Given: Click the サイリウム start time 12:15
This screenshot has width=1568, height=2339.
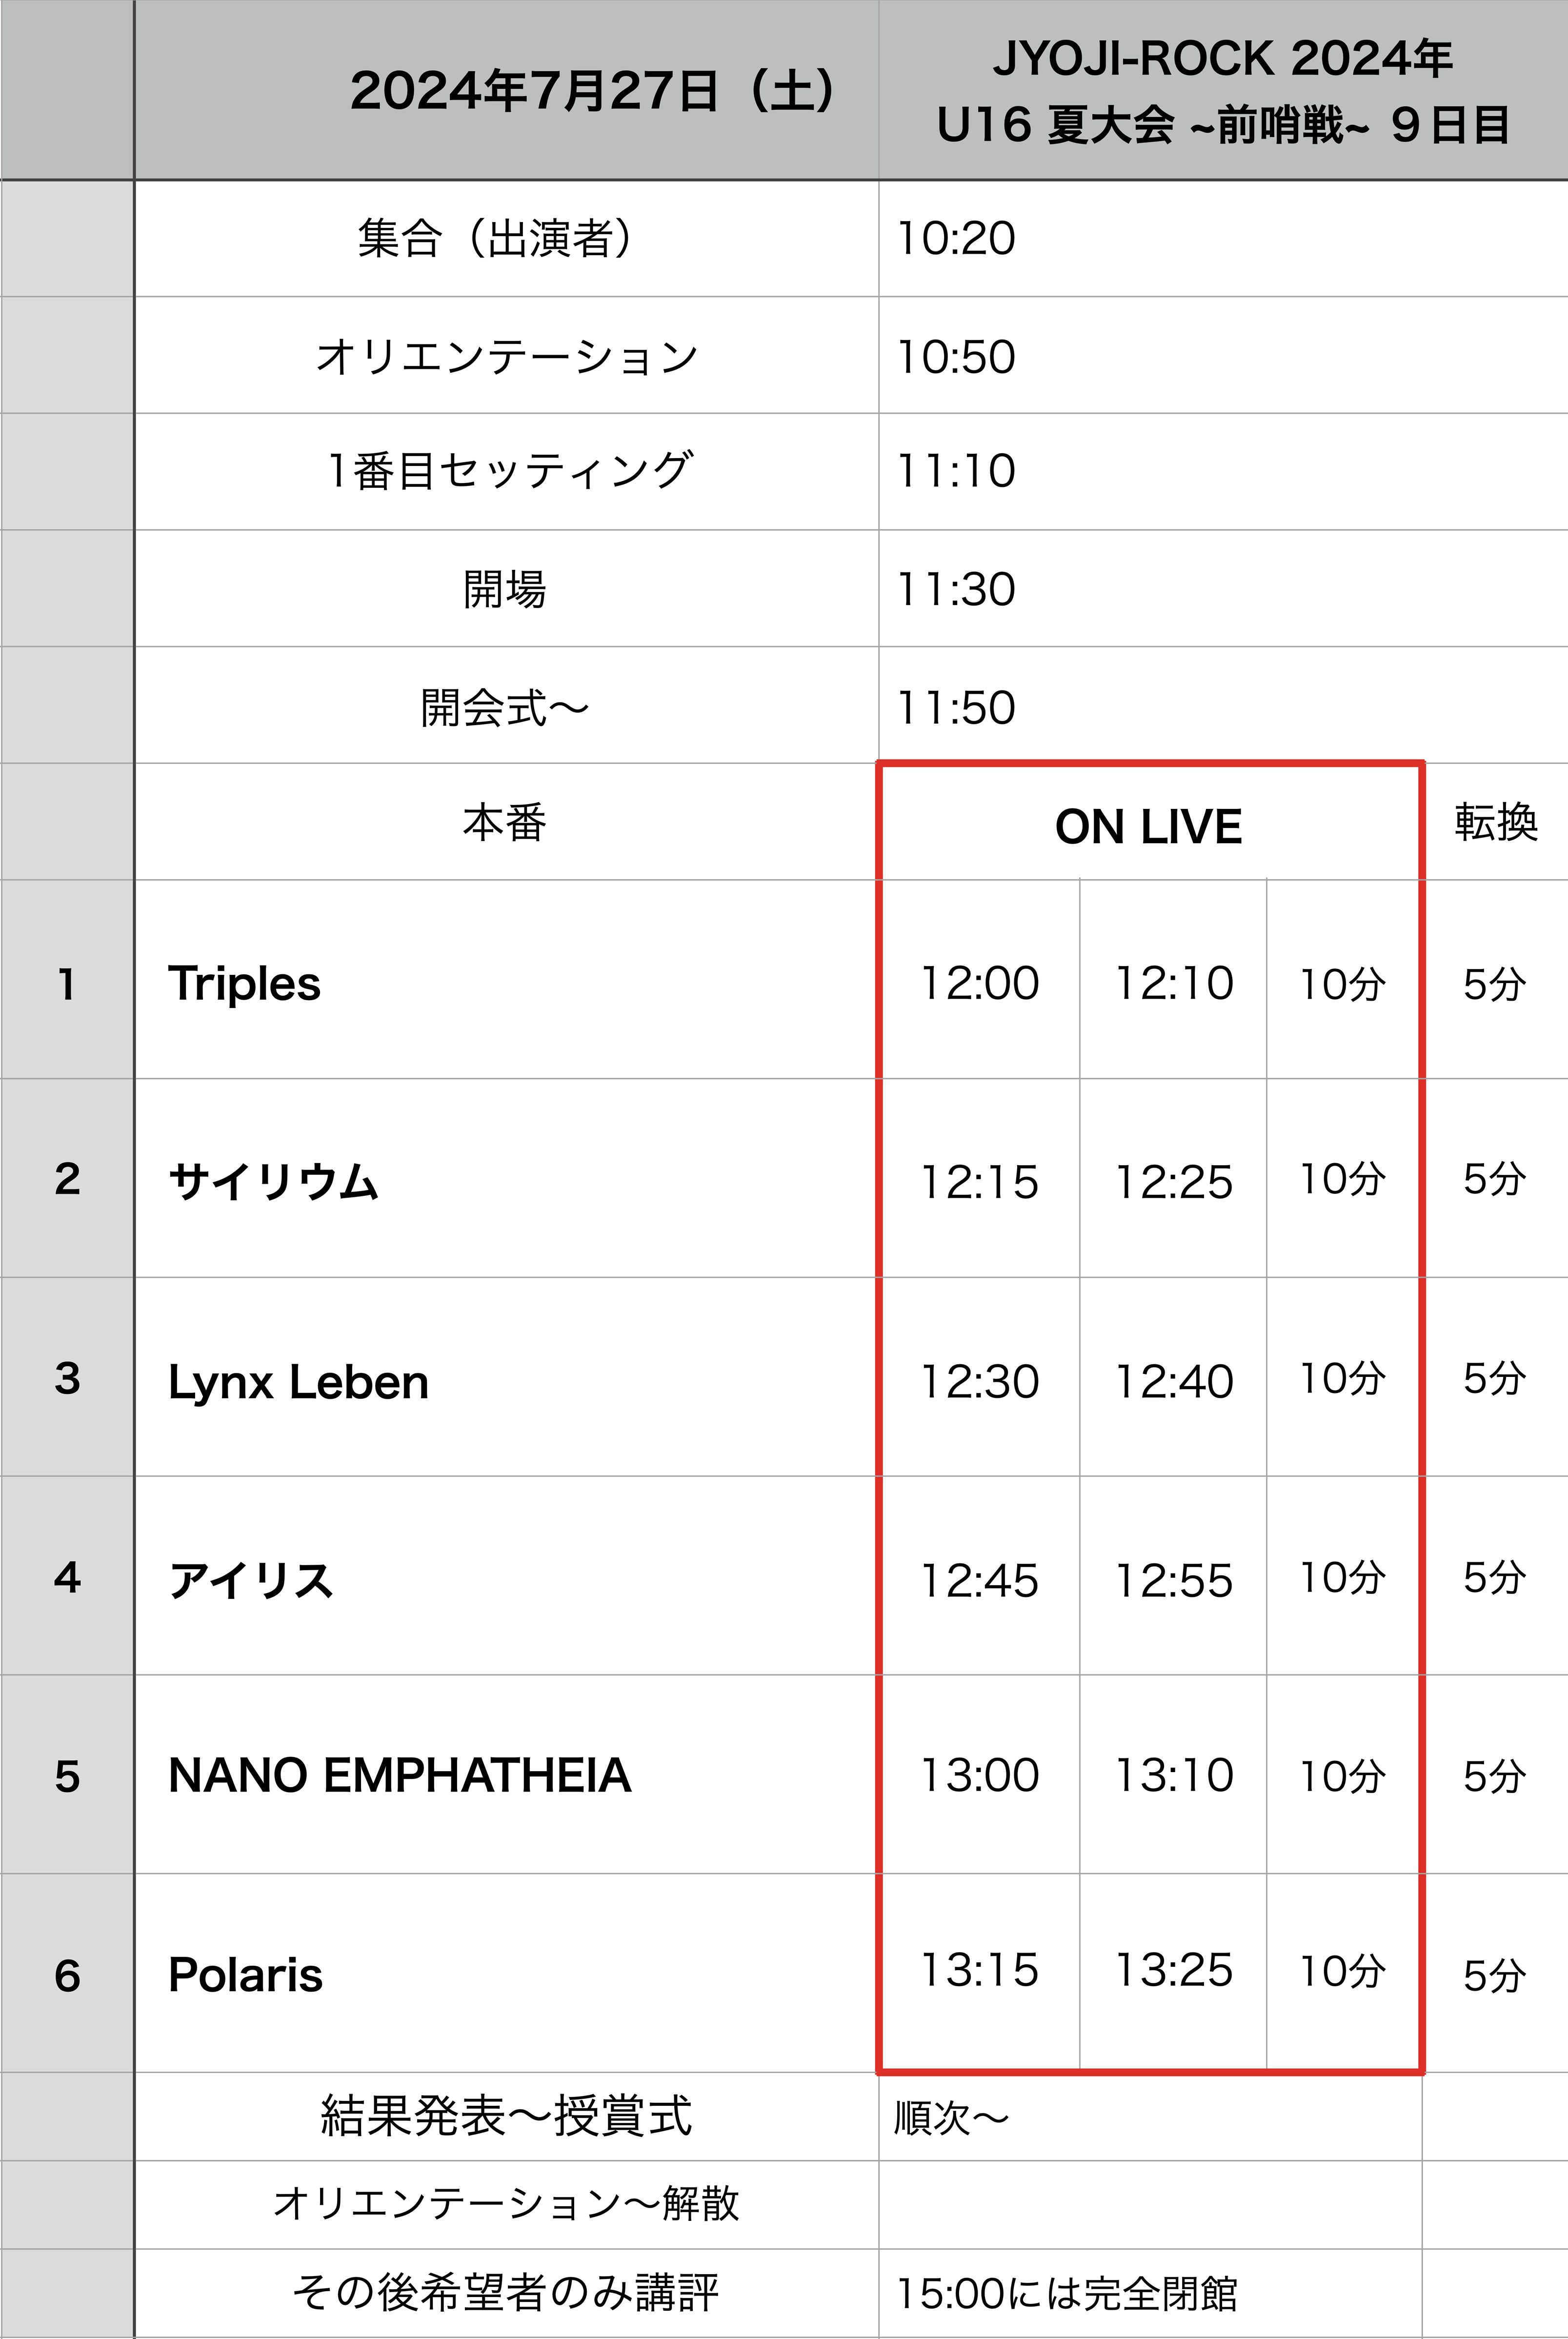Looking at the screenshot, I should click(x=979, y=1180).
